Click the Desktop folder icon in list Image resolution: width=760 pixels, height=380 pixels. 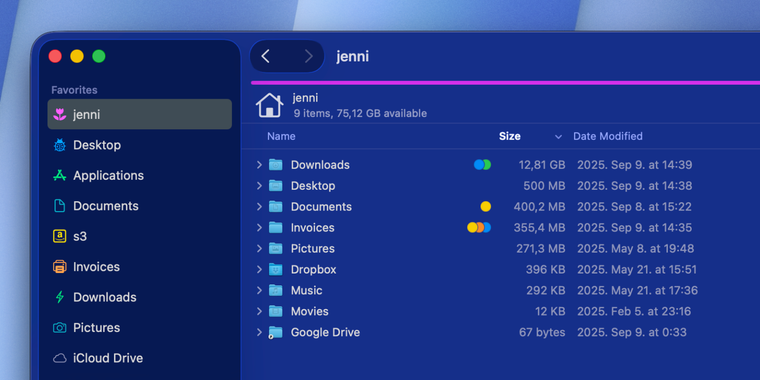[x=276, y=186]
